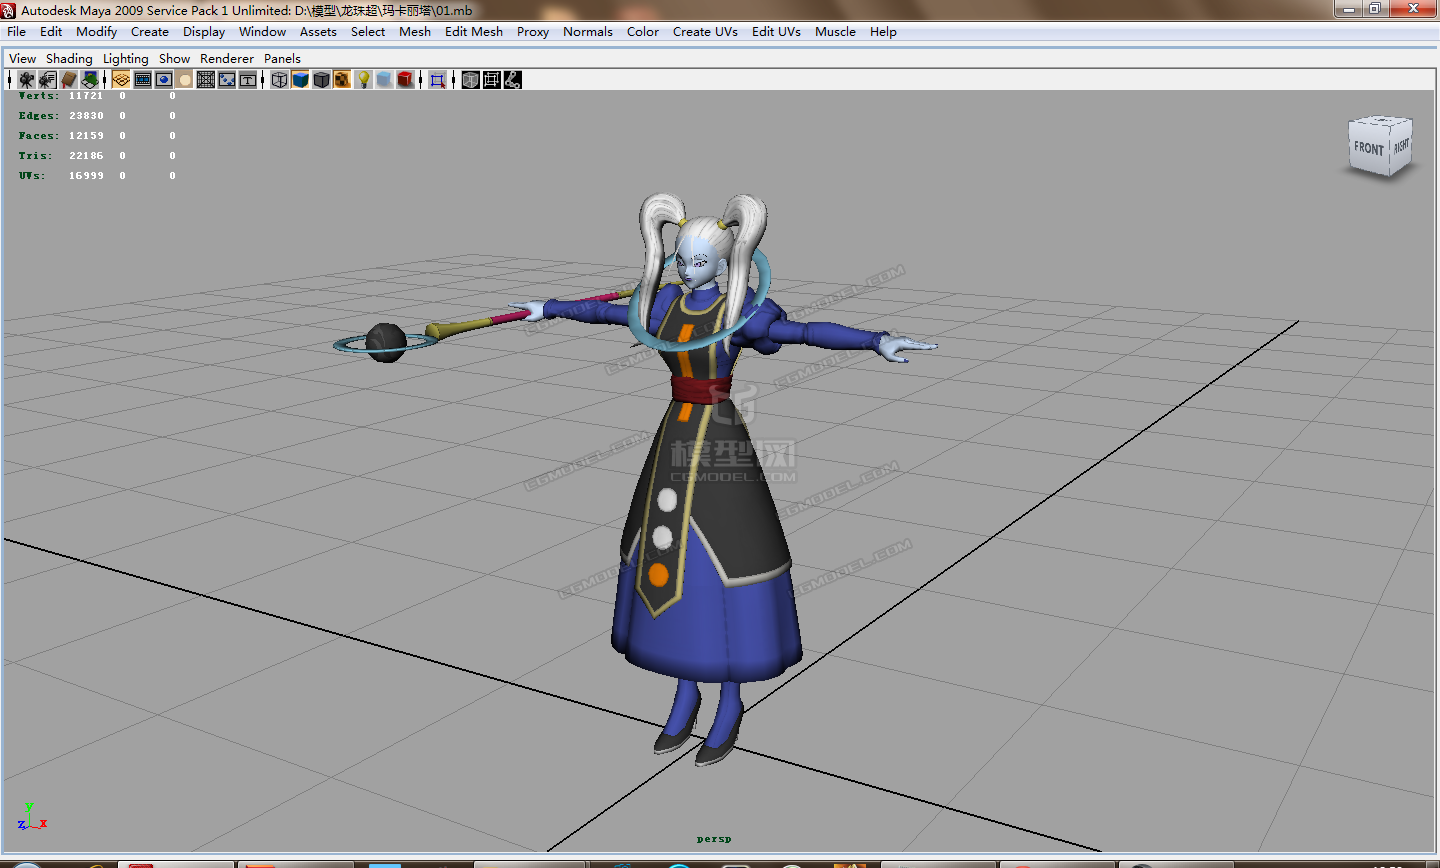
Task: Click the Image Plane icon
Action: pos(90,80)
